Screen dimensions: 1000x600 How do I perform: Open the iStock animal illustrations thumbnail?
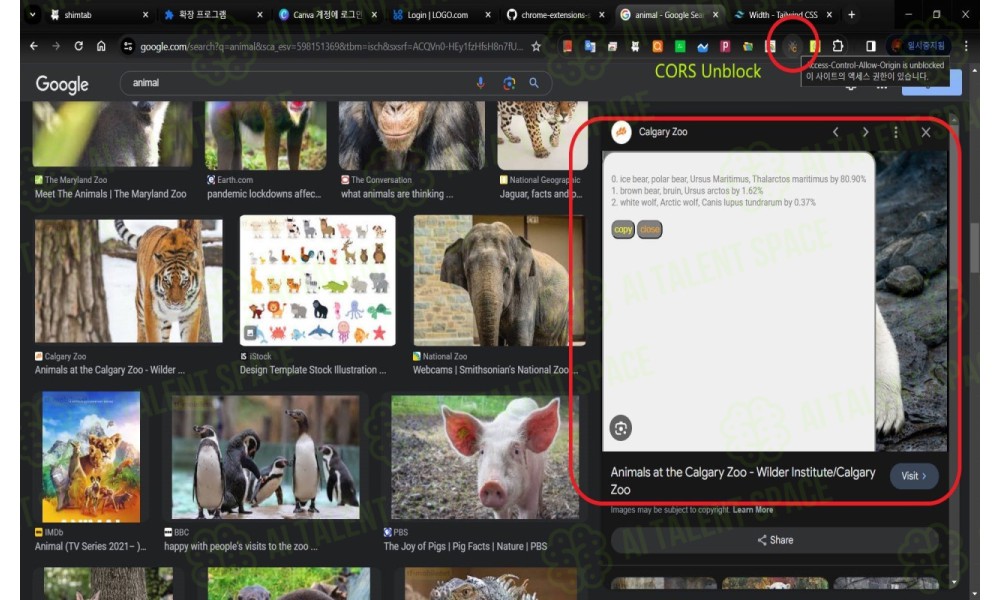318,281
